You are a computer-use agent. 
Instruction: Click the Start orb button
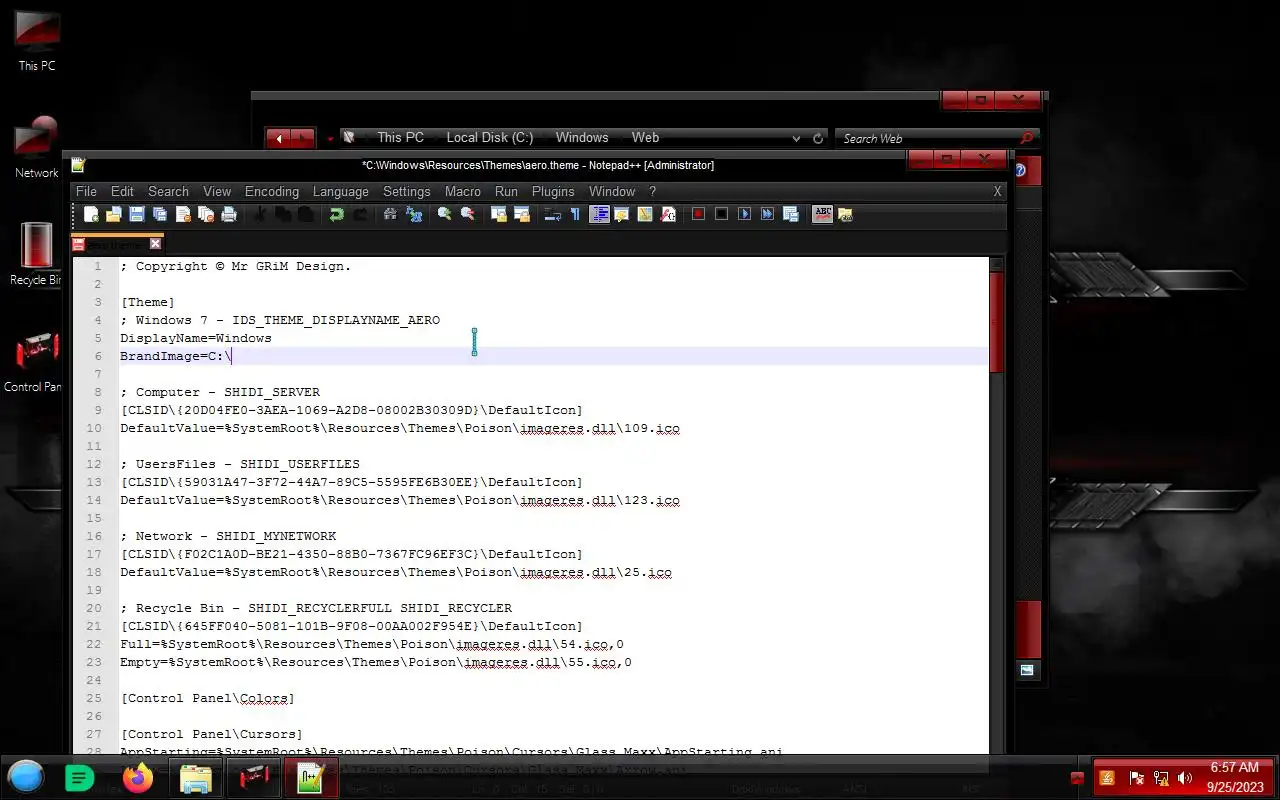26,777
